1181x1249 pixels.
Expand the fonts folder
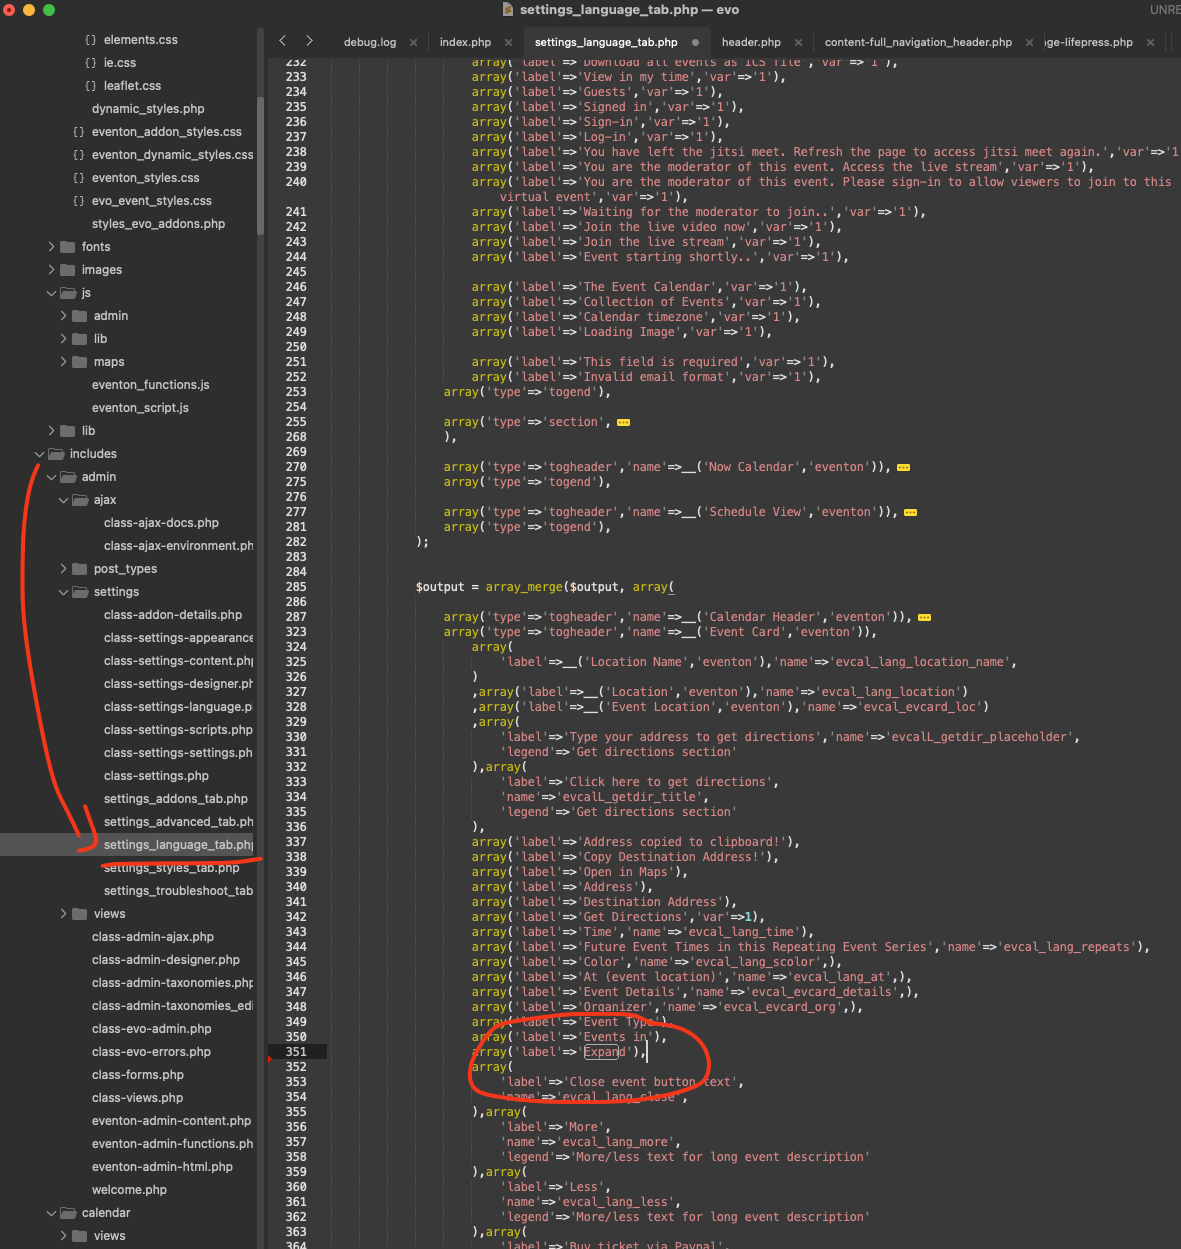[x=52, y=247]
